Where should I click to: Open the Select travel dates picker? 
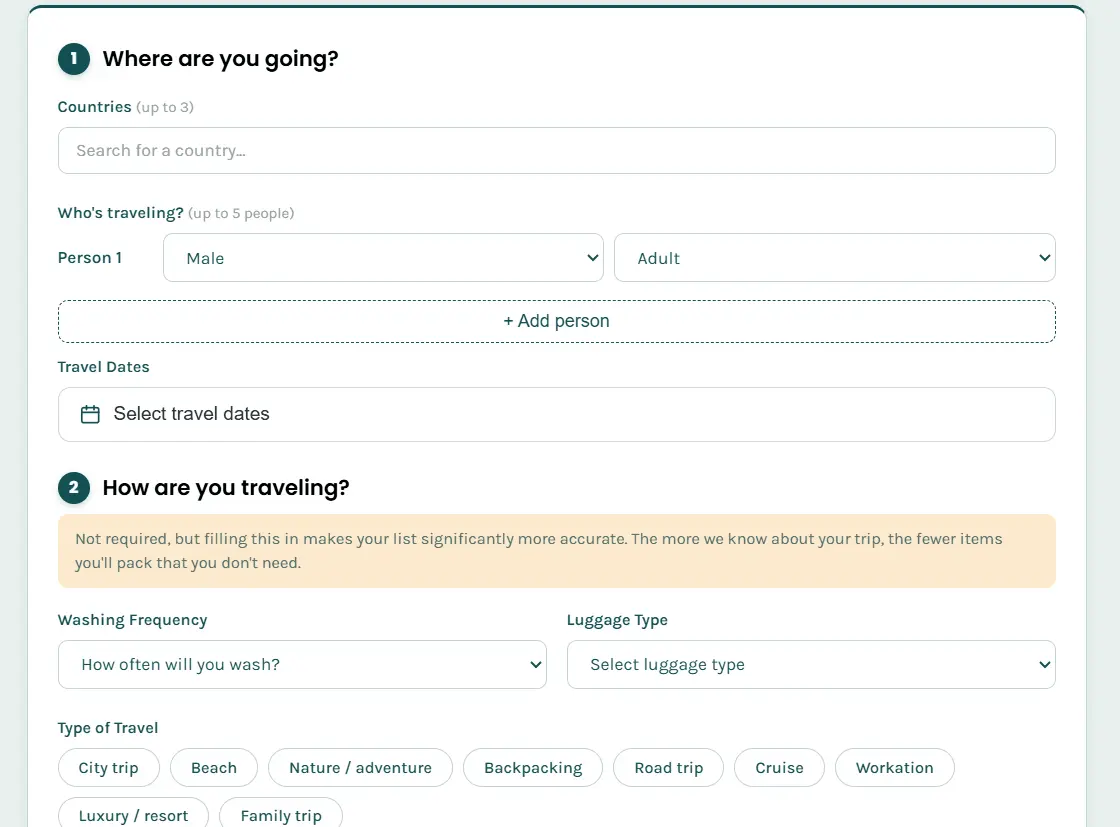point(556,414)
